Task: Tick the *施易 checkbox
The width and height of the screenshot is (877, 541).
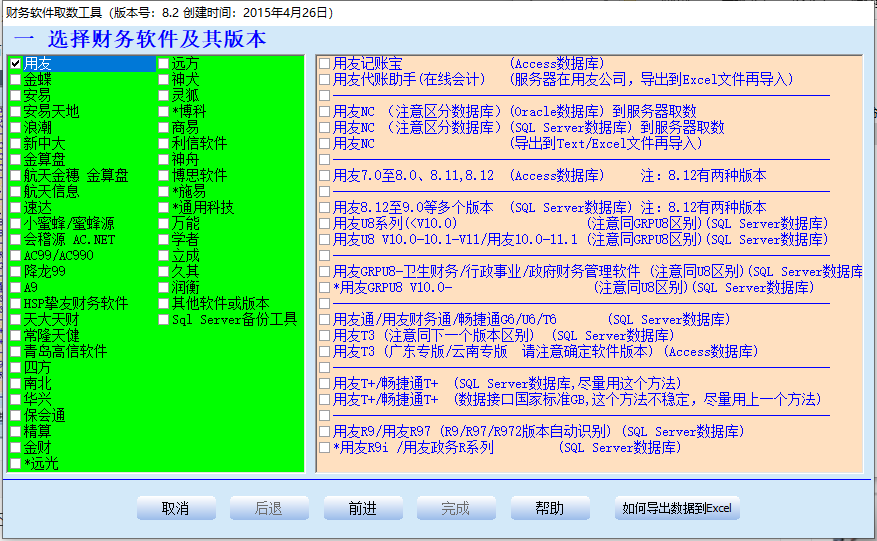Action: coord(163,191)
